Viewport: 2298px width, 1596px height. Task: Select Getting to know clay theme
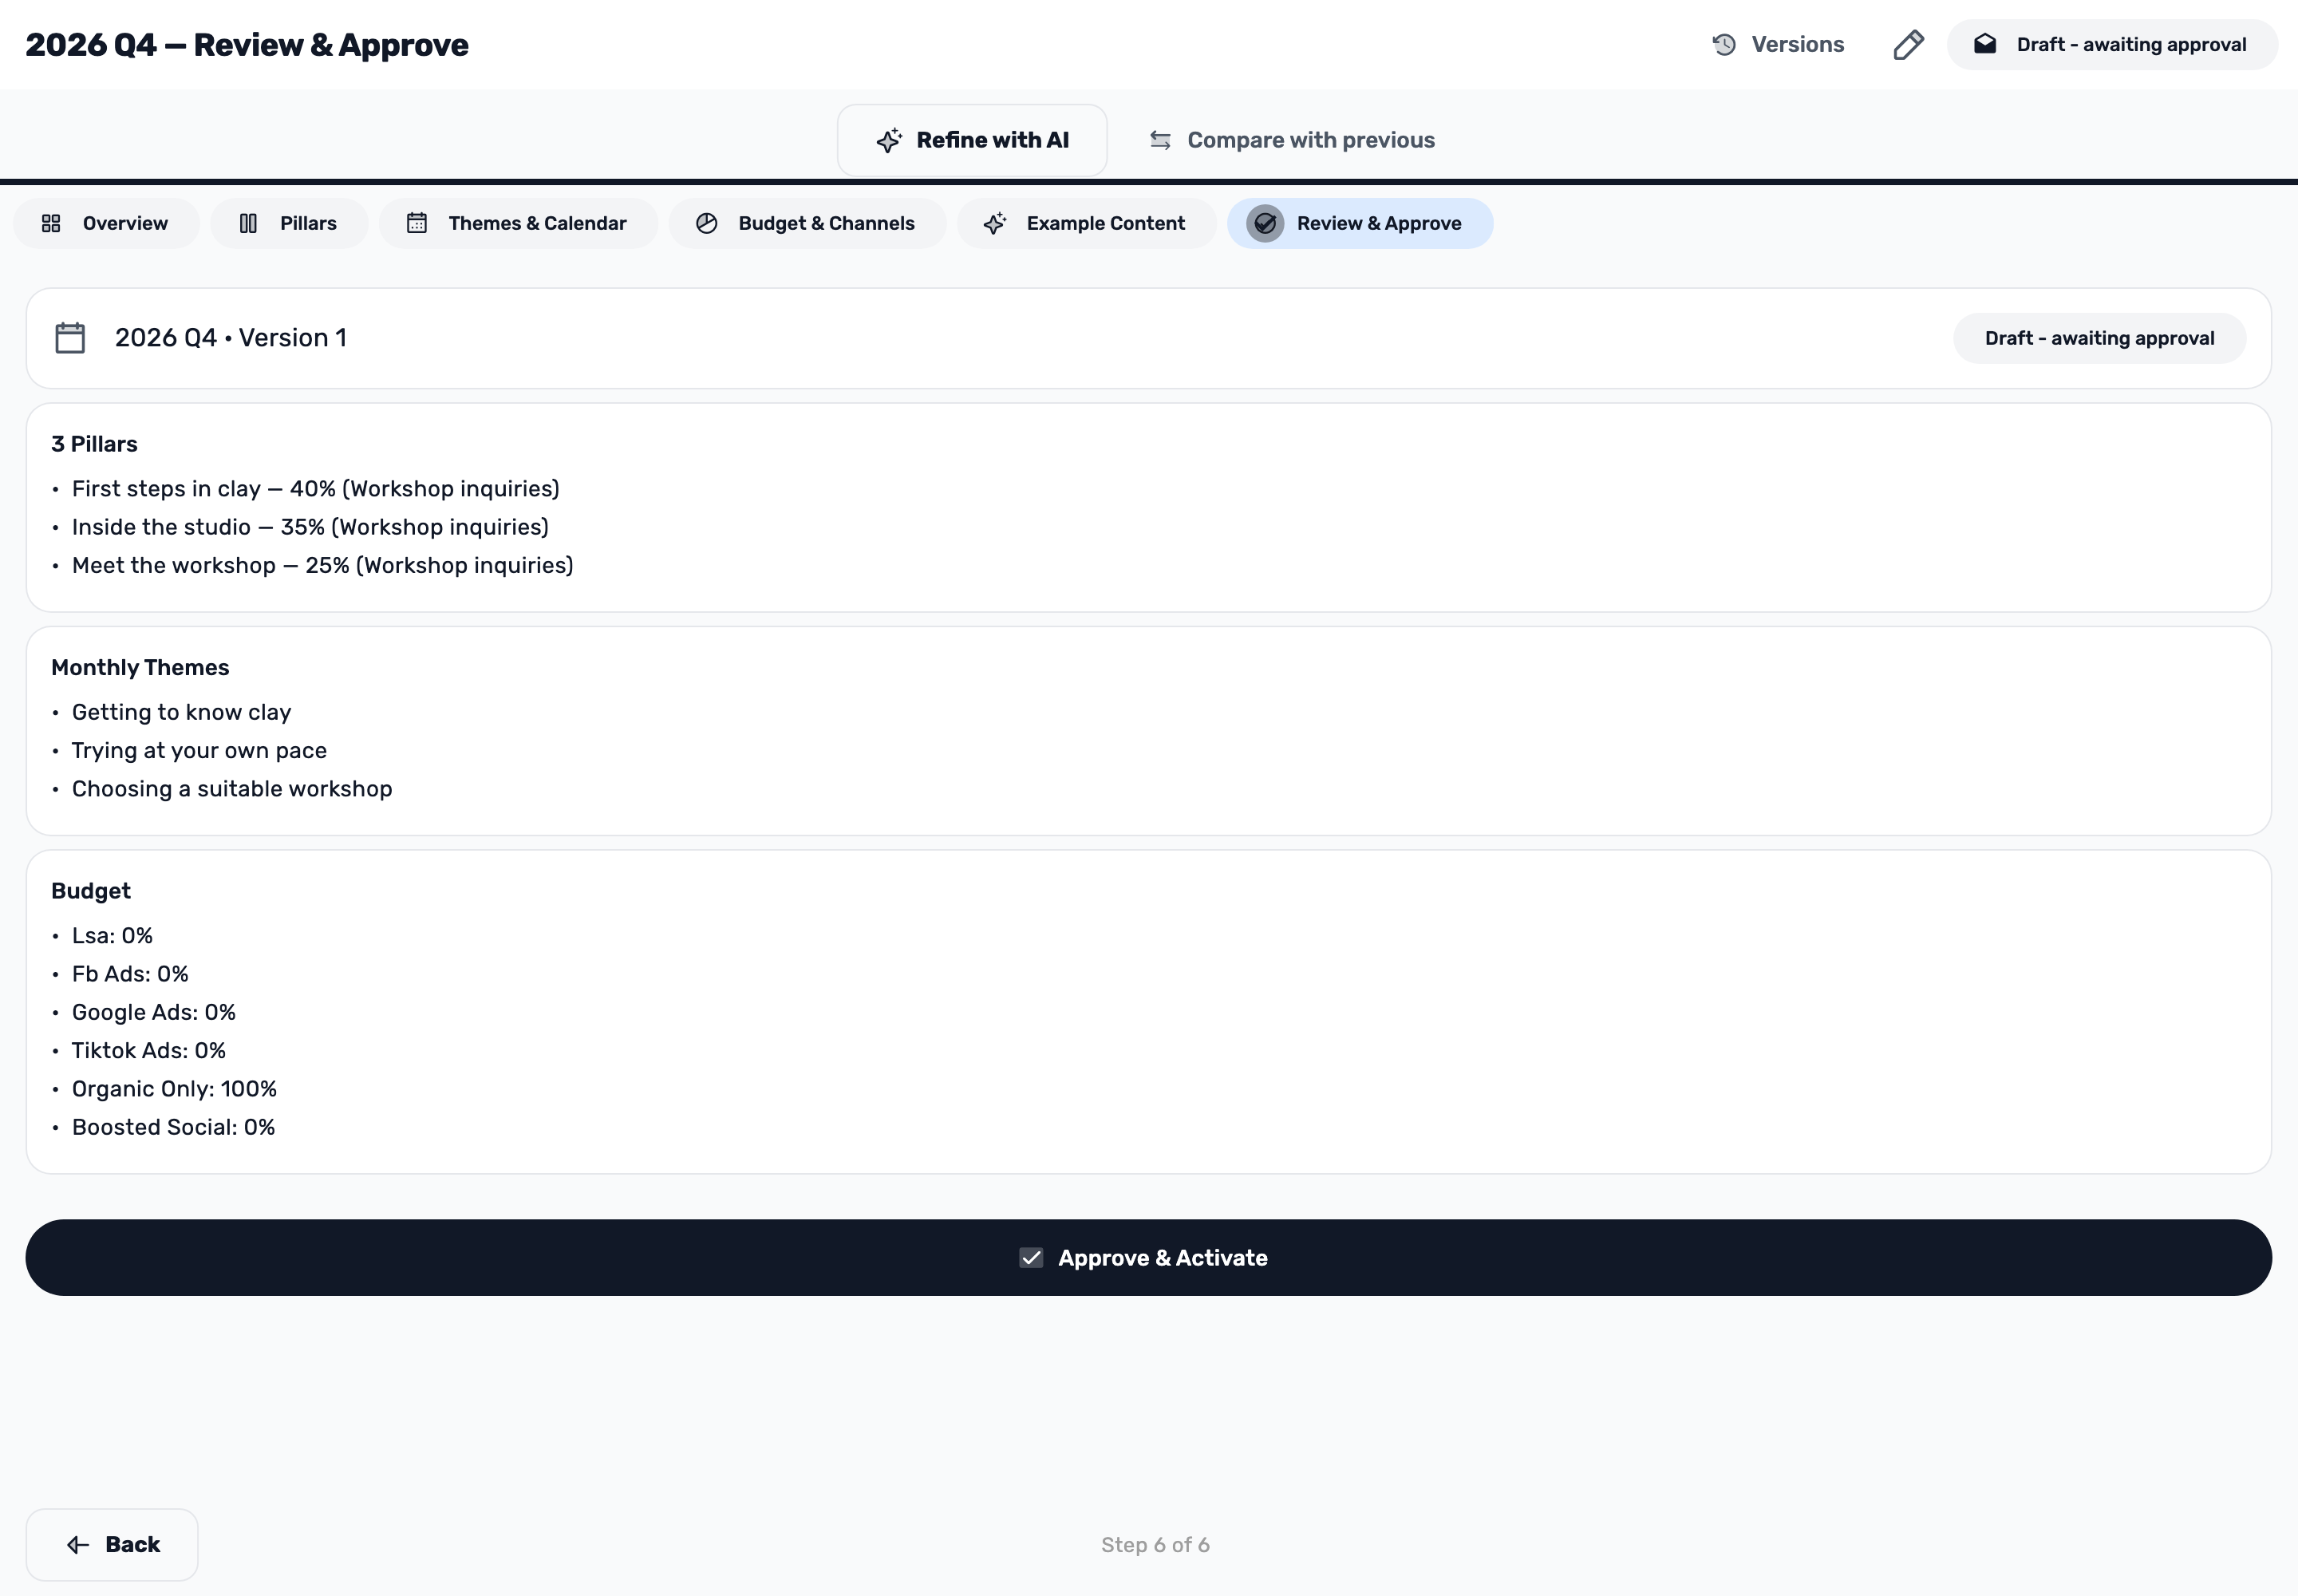(182, 712)
